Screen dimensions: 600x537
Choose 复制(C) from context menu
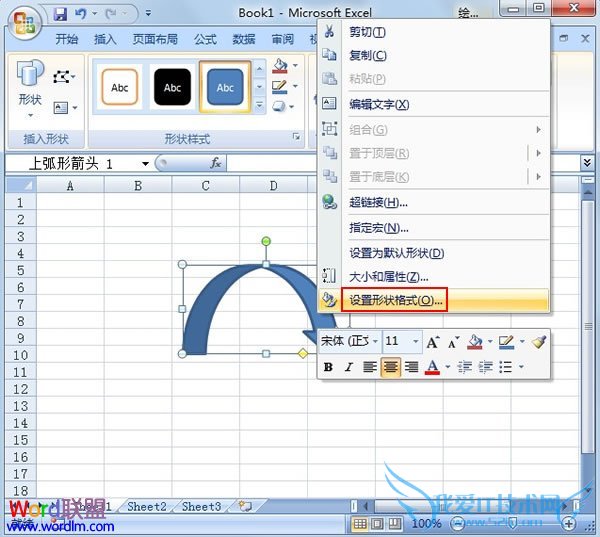click(434, 55)
